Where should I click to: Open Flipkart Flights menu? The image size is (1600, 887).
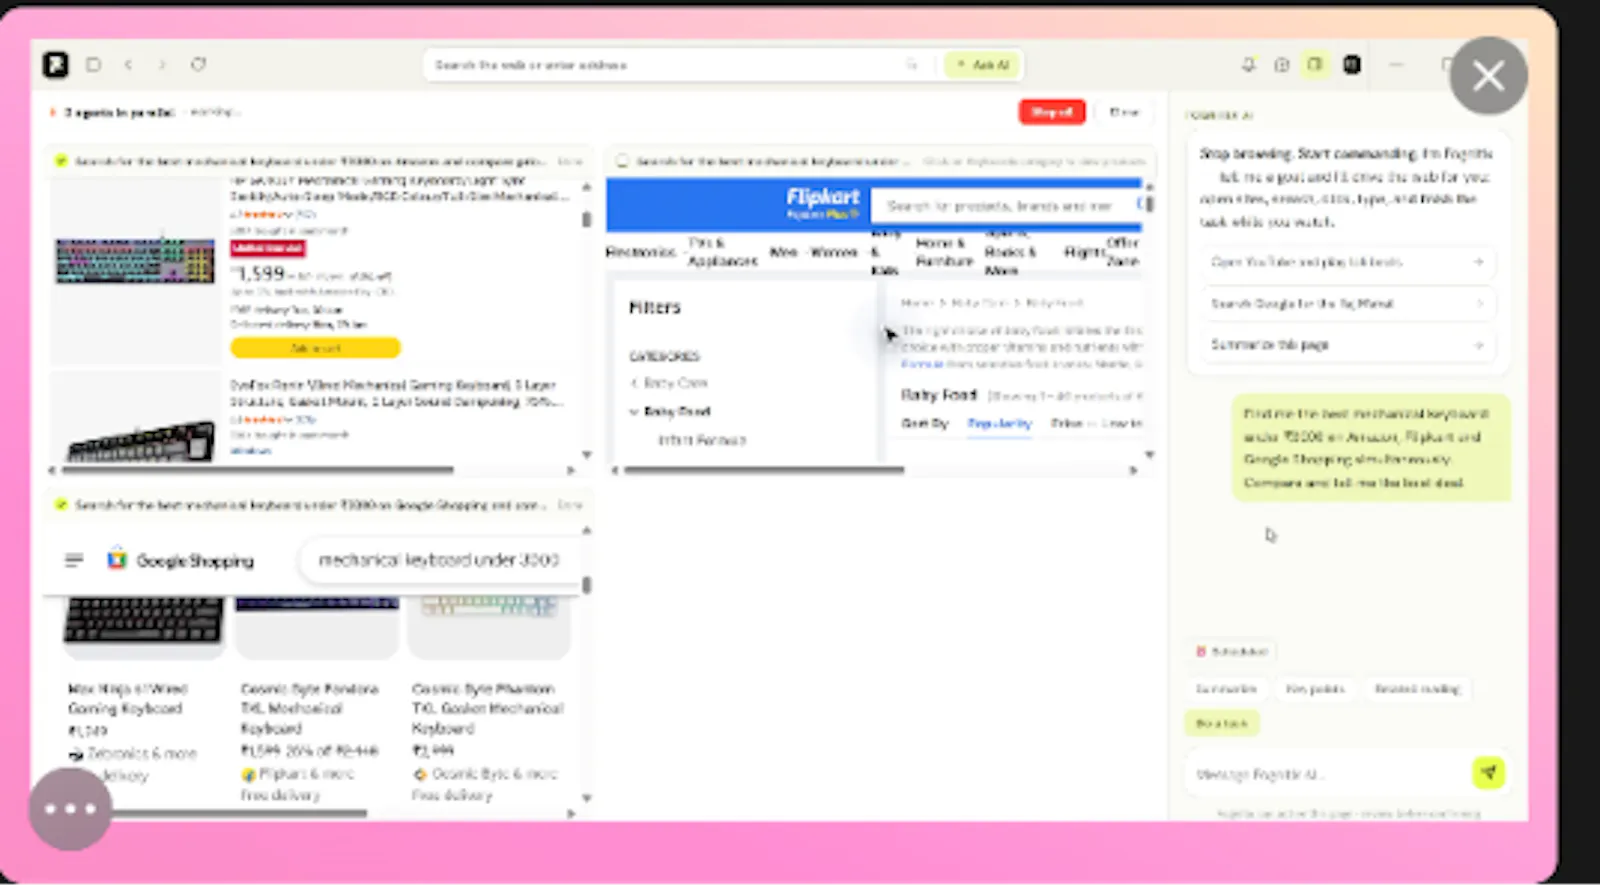1084,252
